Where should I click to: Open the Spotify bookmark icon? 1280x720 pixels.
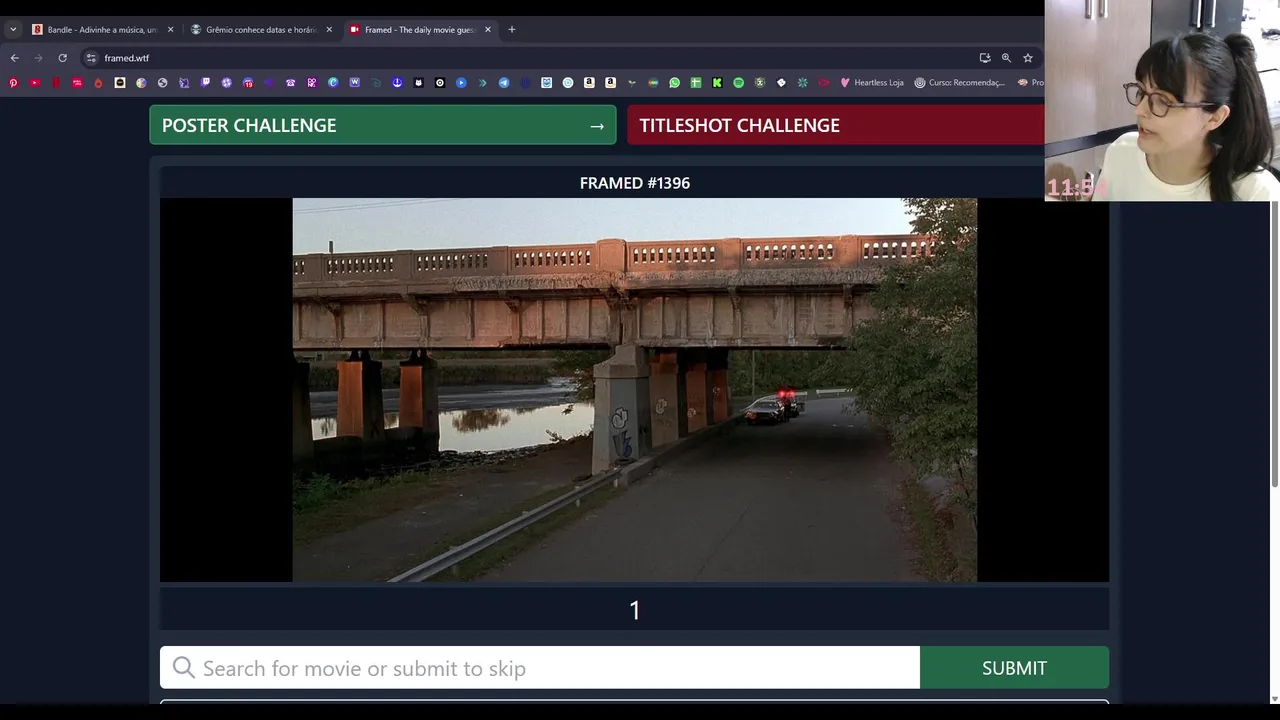pos(738,83)
